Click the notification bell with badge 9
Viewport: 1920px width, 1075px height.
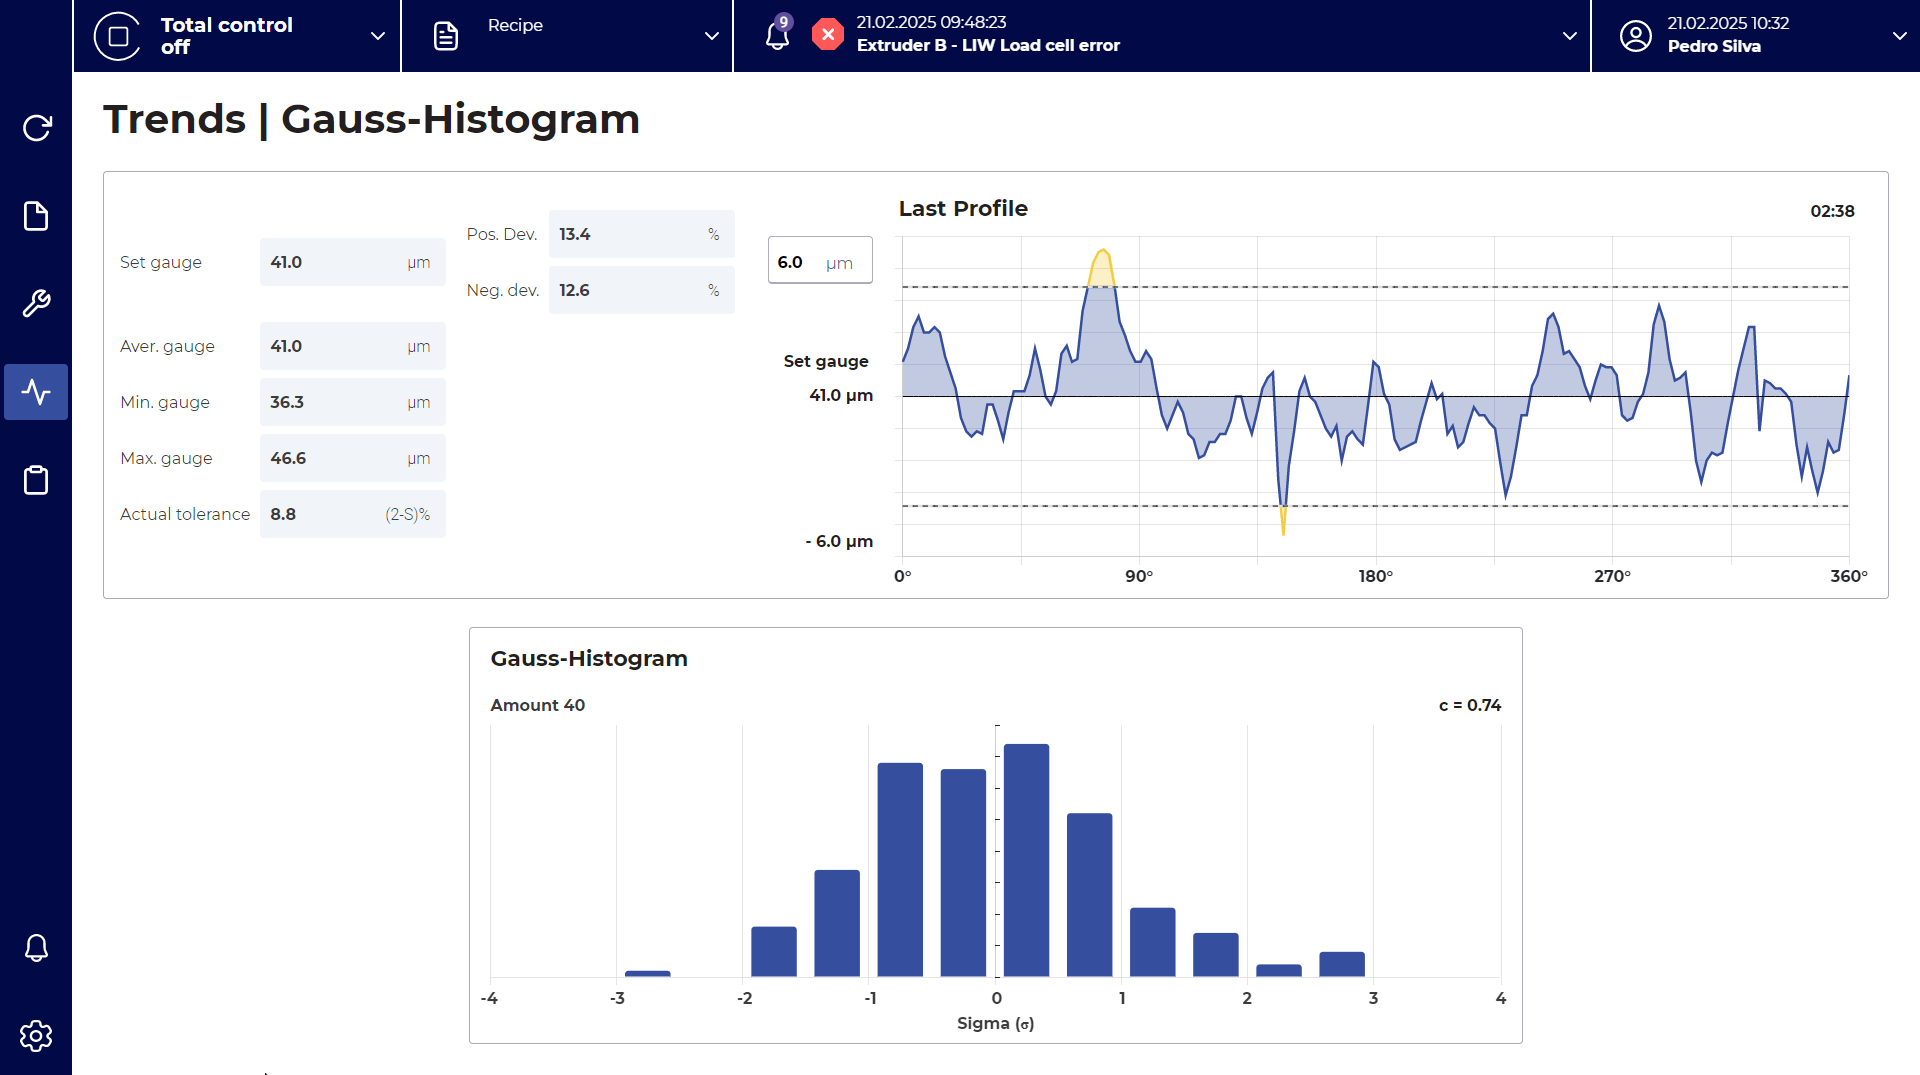[777, 35]
